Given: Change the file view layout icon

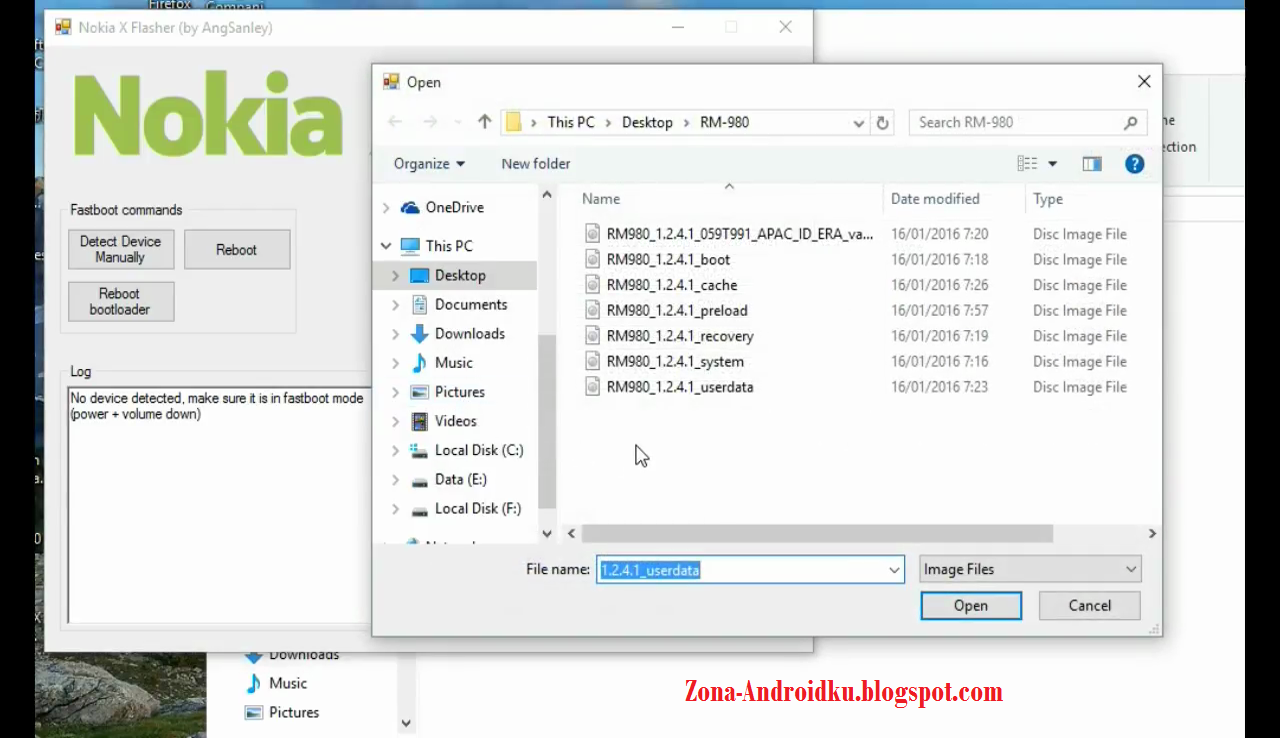Looking at the screenshot, I should click(x=1027, y=164).
